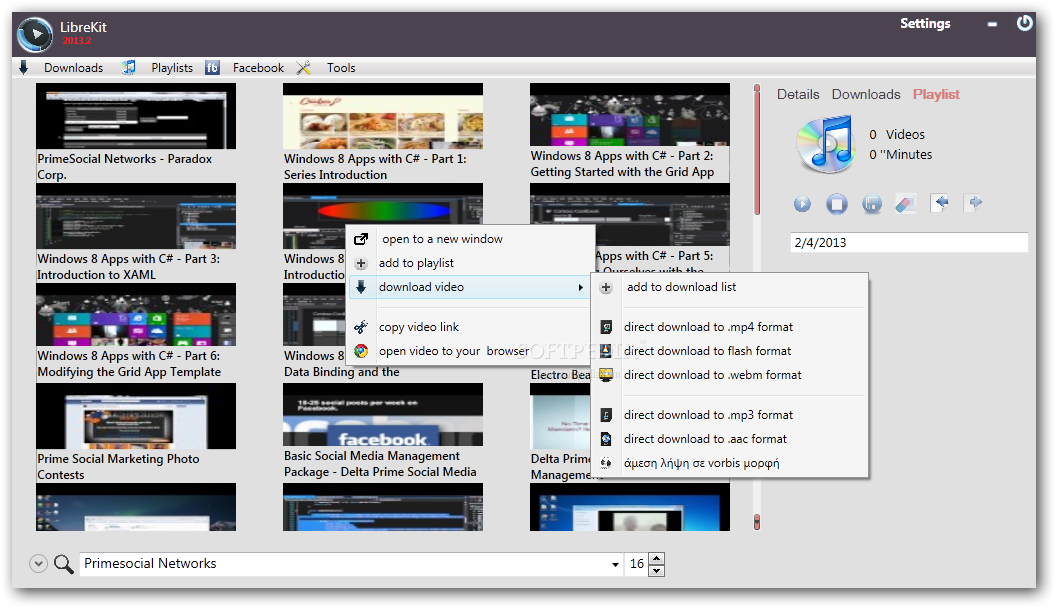Open Windows 8 Apps Part 3 thumbnail
The image size is (1056, 608).
[x=136, y=216]
